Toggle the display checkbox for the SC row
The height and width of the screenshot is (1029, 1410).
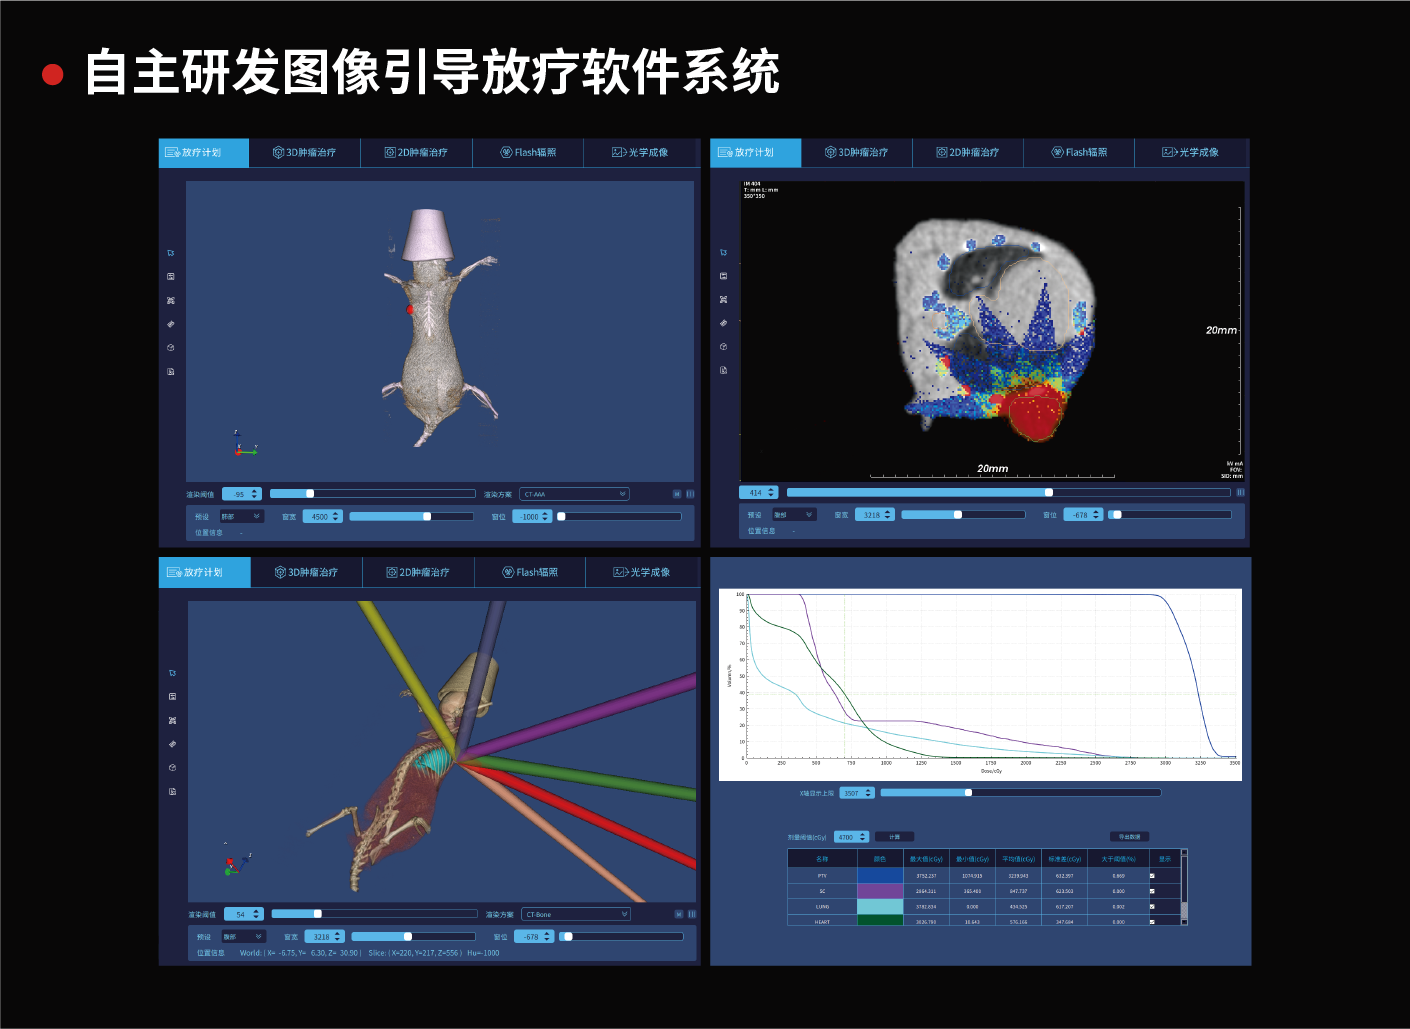(x=1152, y=891)
